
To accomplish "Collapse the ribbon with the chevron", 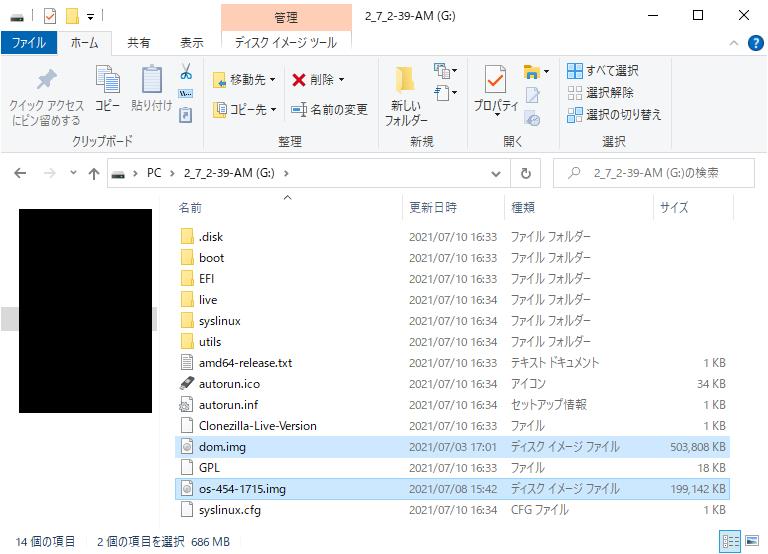I will pyautogui.click(x=734, y=43).
